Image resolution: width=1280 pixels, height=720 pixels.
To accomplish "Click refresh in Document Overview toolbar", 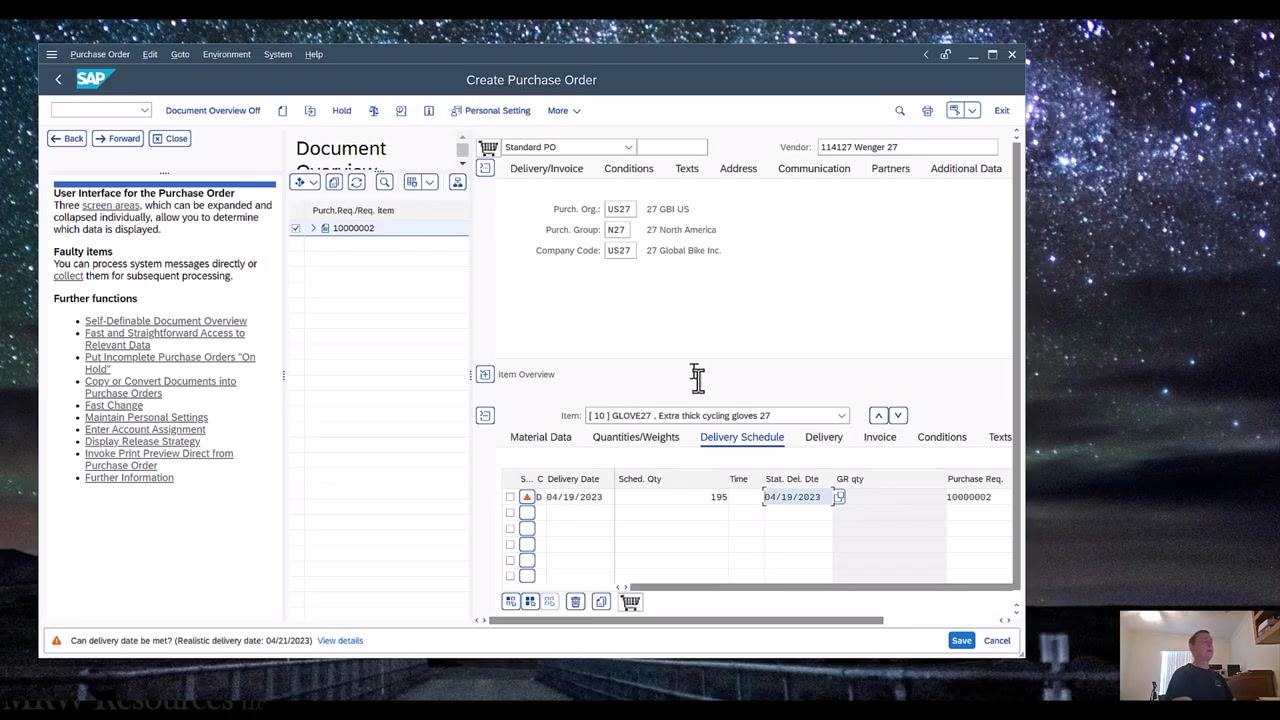I will (x=356, y=182).
